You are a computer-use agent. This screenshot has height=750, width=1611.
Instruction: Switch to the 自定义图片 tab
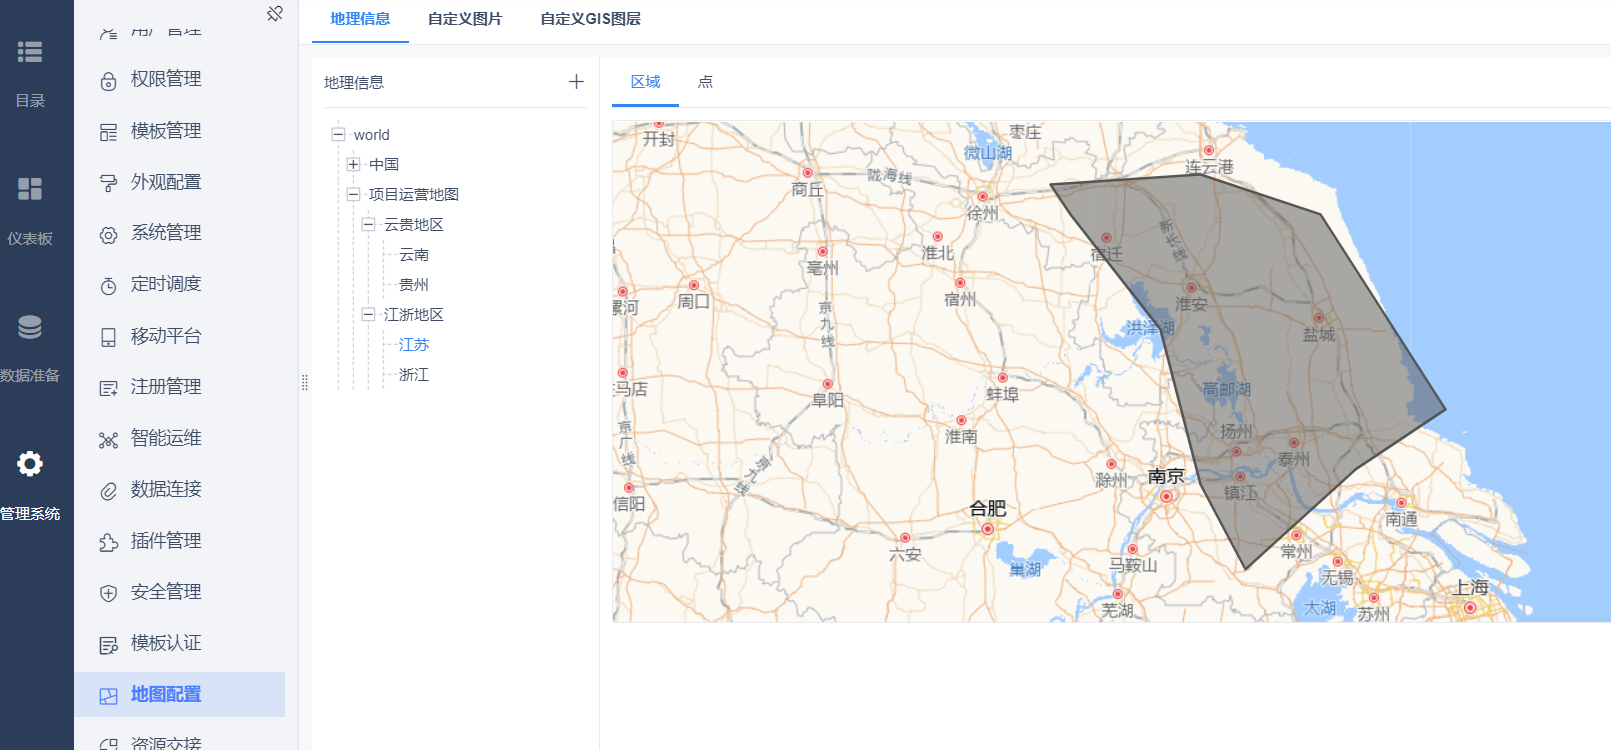click(x=465, y=19)
